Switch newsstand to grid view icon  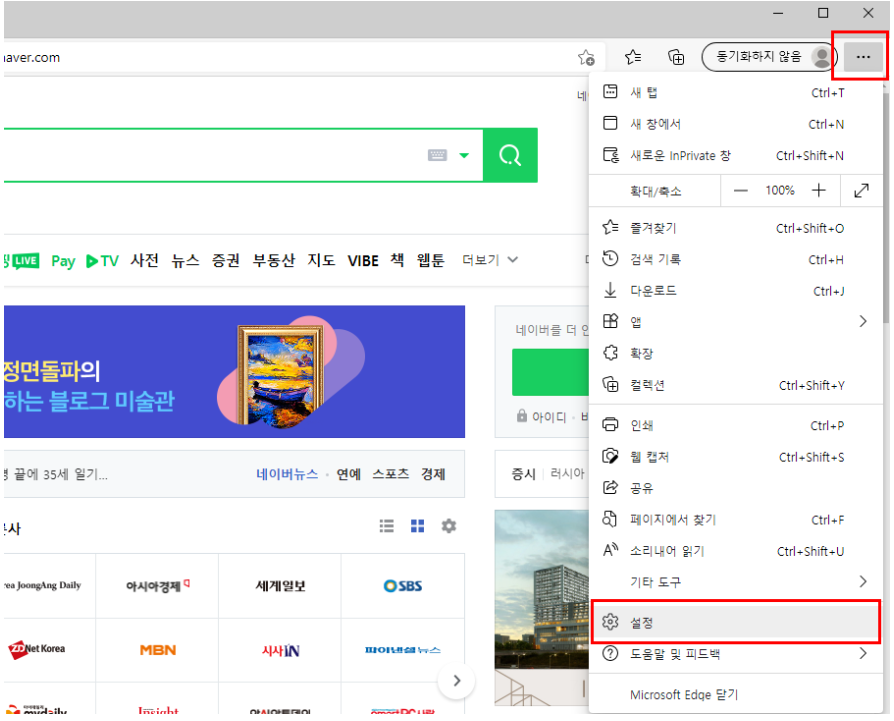(417, 526)
